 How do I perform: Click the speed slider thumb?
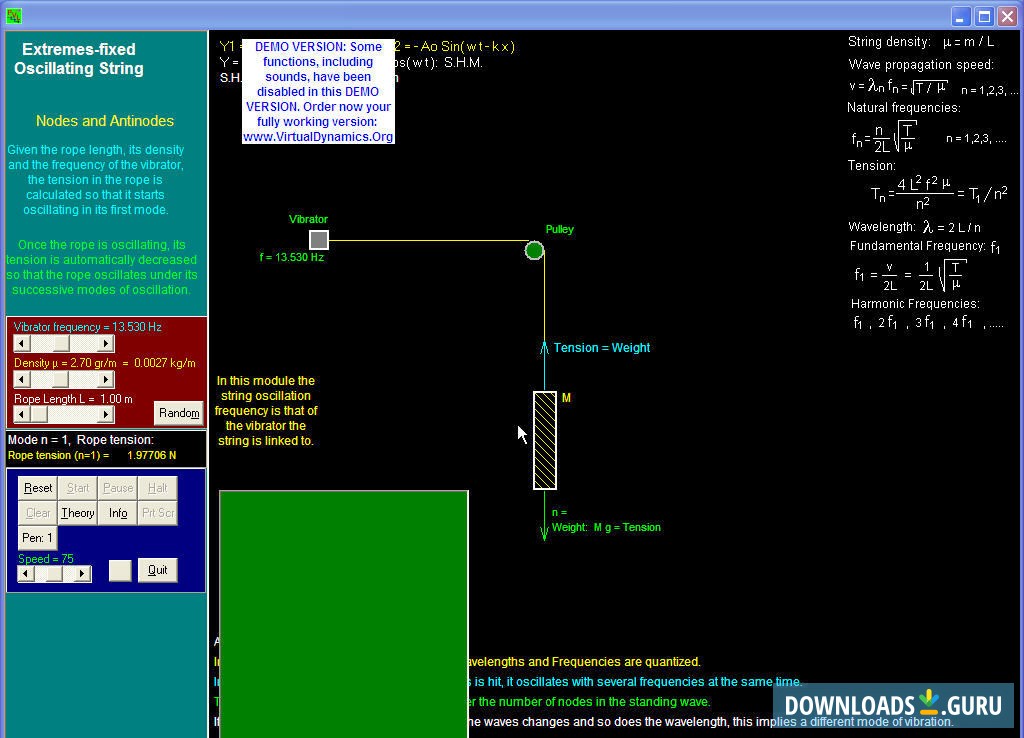pos(55,573)
